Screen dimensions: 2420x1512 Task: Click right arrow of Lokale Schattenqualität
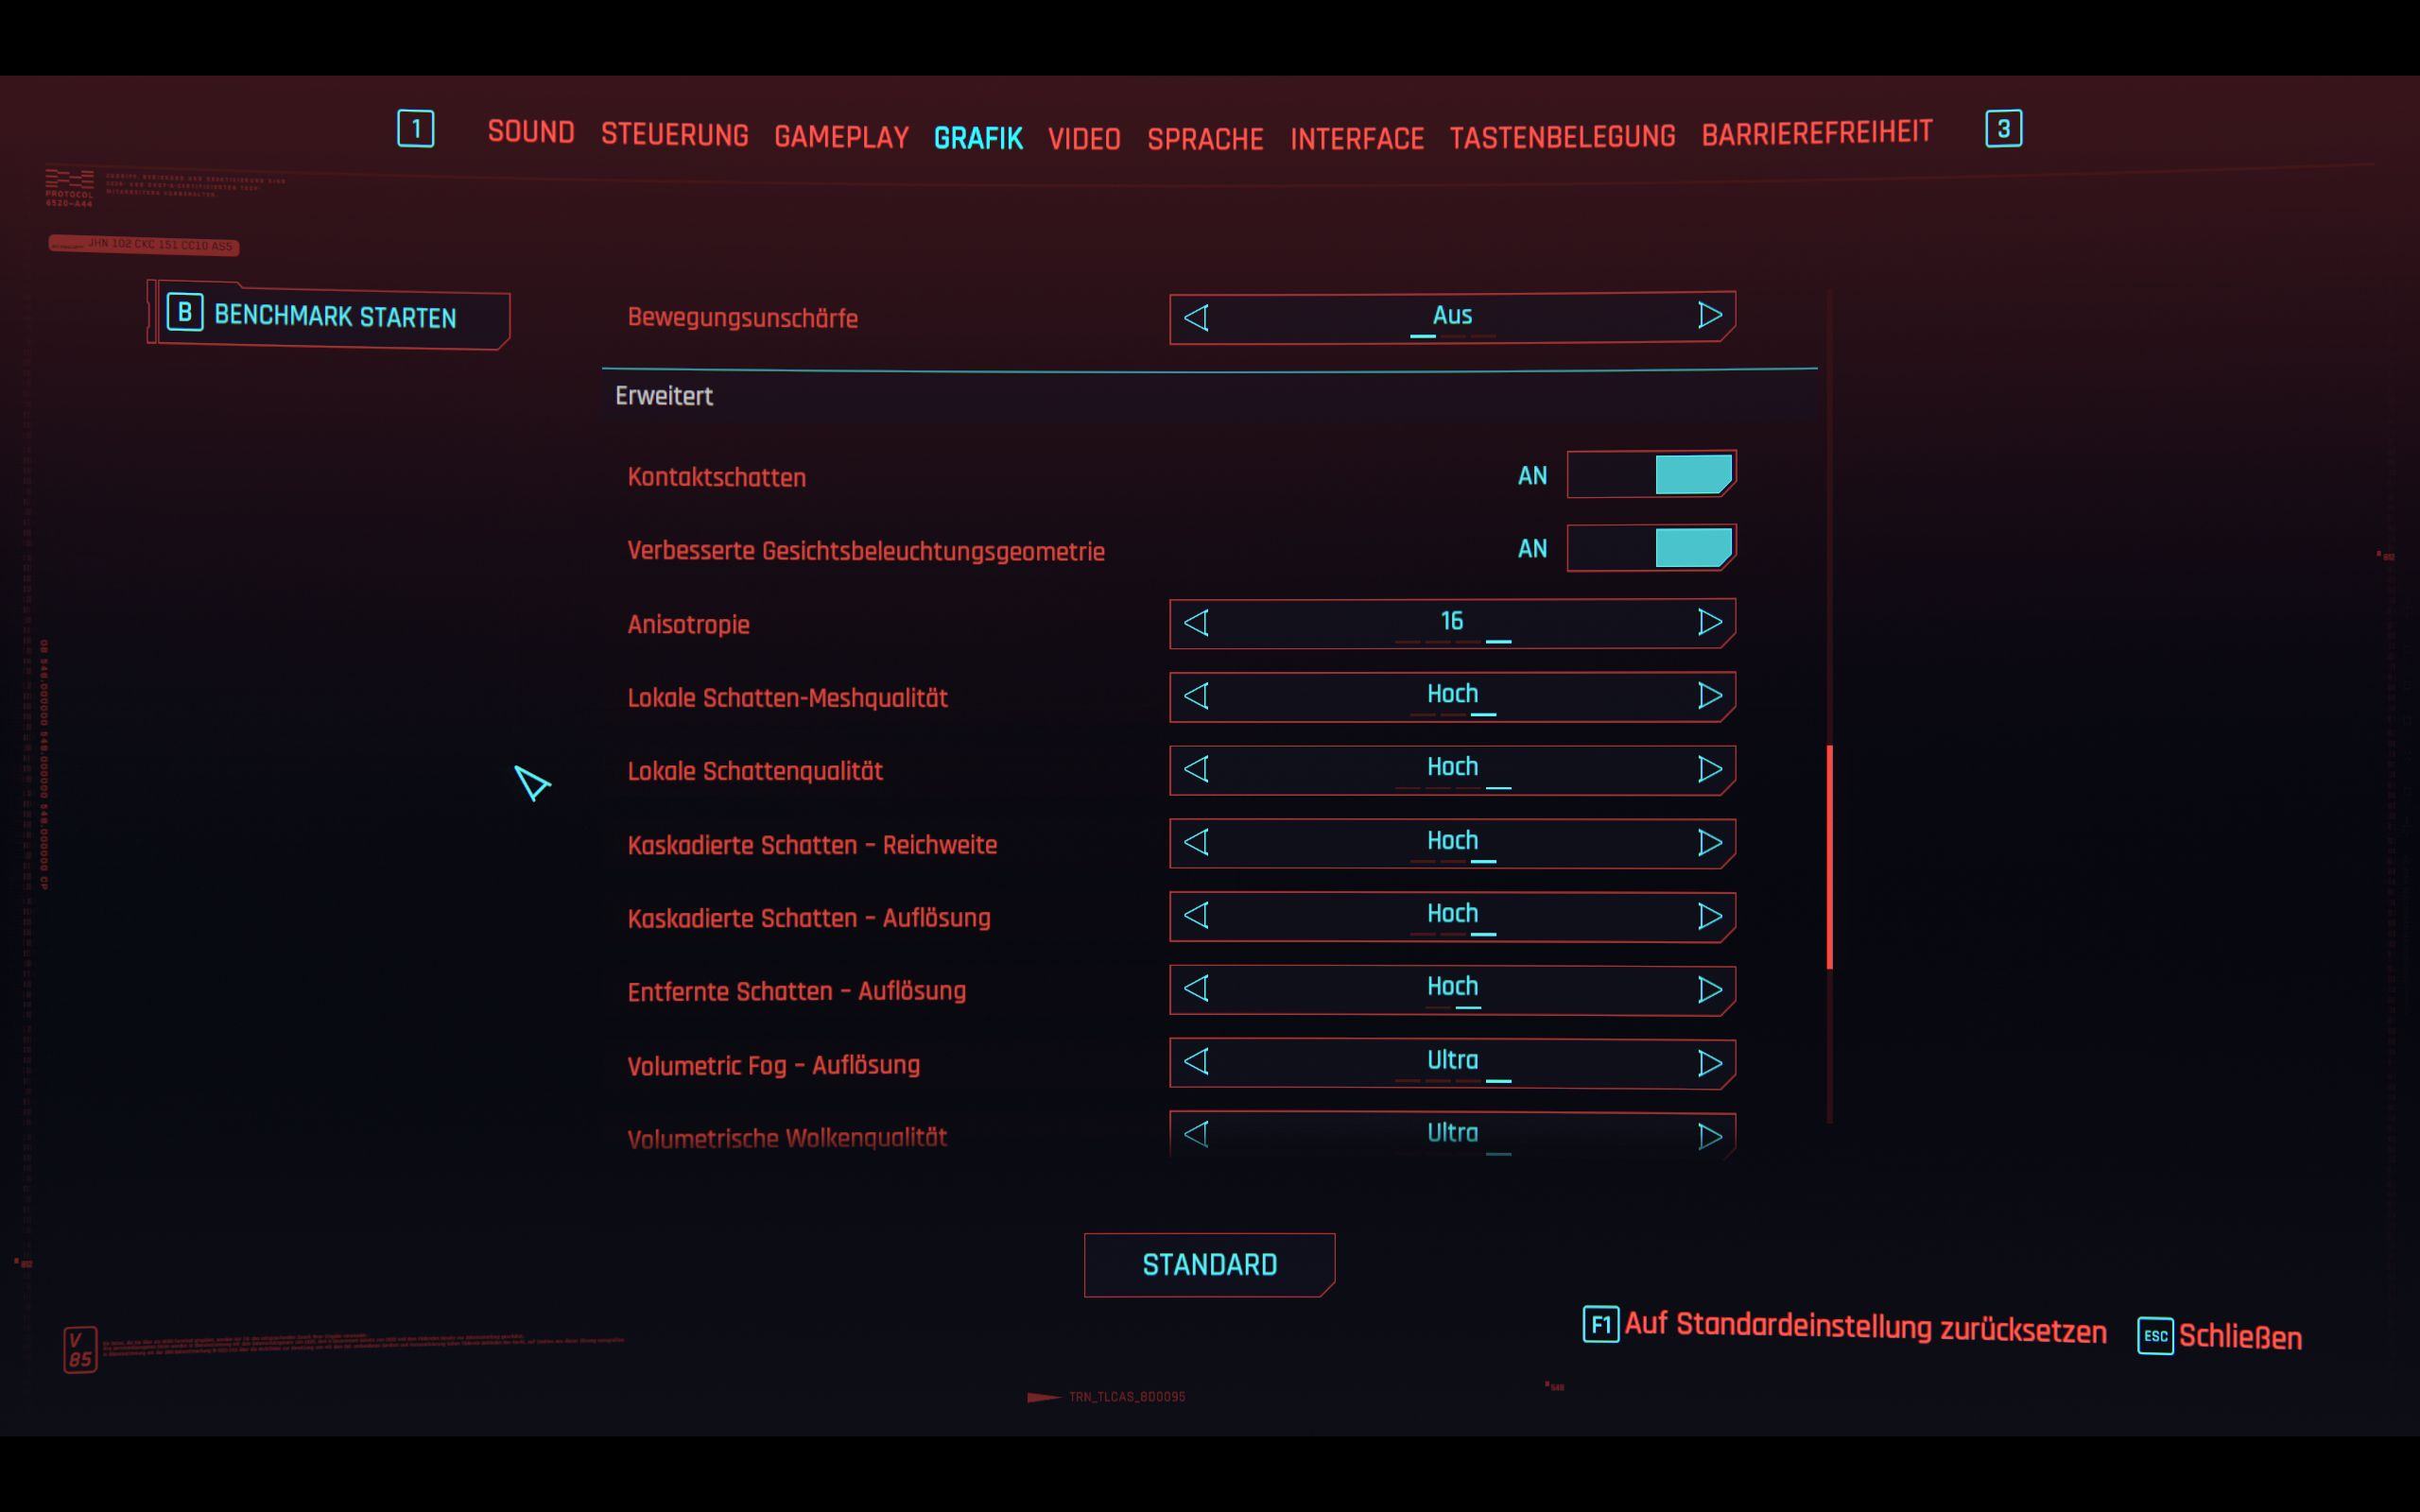tap(1709, 769)
